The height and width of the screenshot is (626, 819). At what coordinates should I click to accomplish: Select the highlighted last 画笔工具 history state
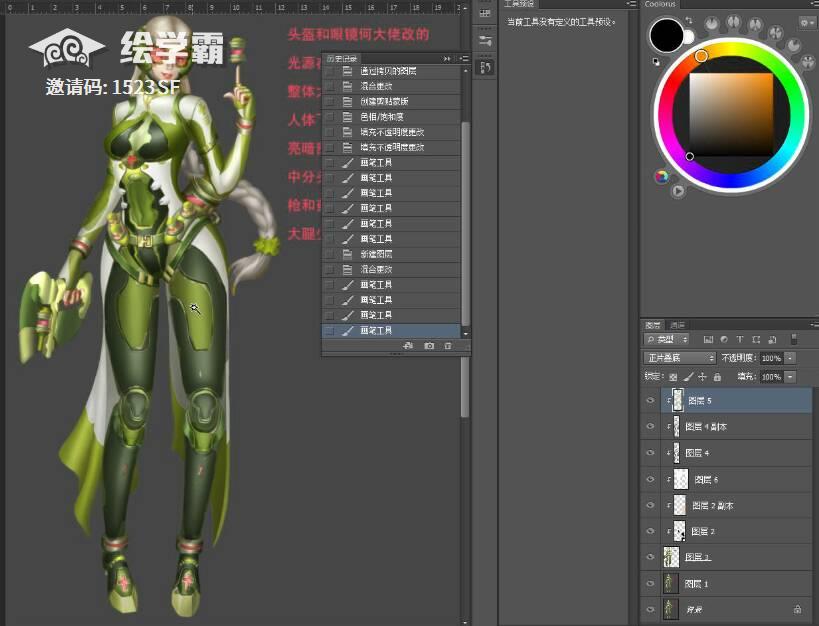tap(392, 330)
